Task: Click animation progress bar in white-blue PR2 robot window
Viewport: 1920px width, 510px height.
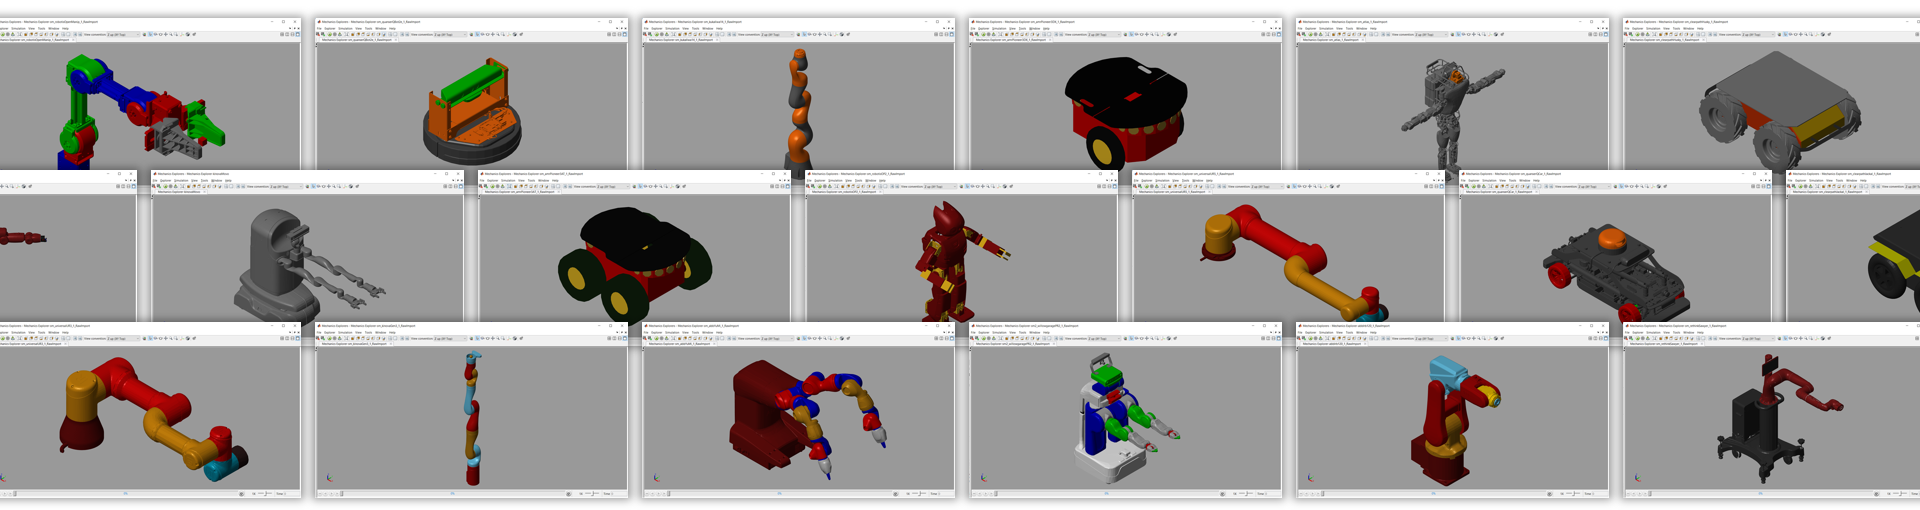Action: coord(1106,493)
